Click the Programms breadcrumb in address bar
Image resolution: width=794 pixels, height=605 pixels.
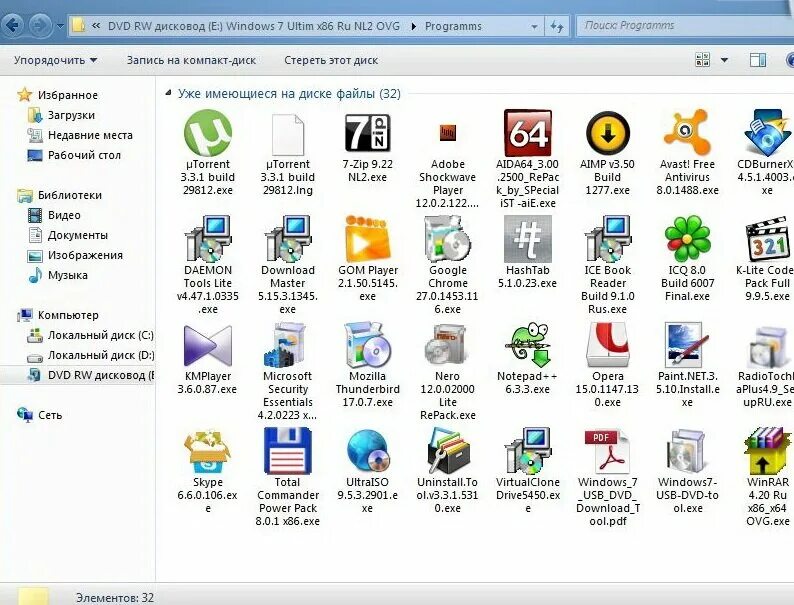point(453,26)
